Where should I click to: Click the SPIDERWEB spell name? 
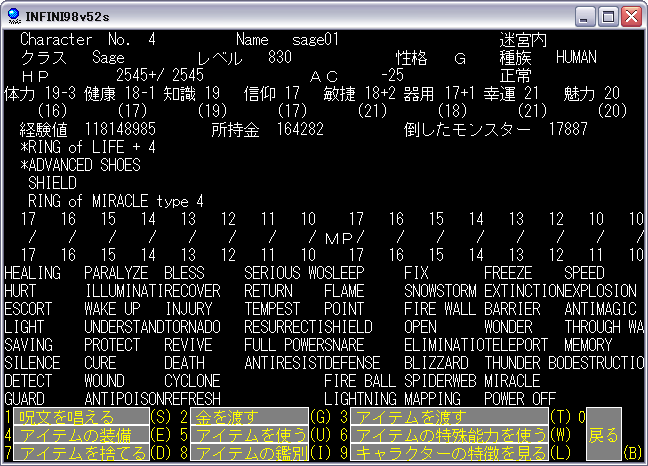point(440,381)
